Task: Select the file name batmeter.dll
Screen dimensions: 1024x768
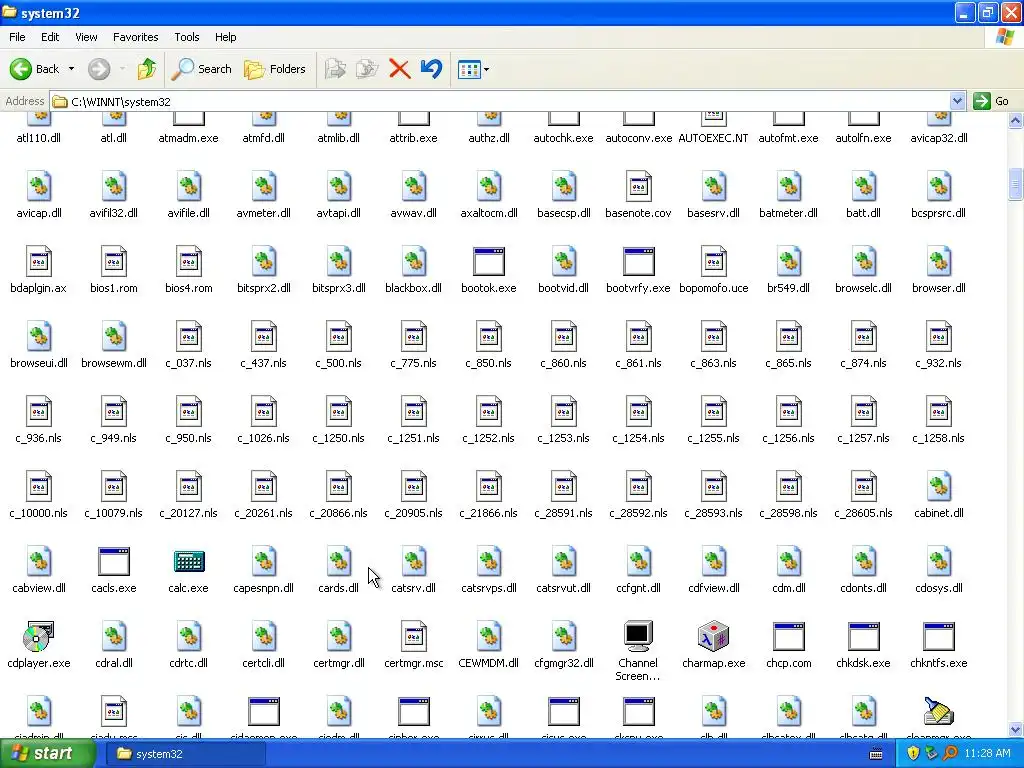Action: tap(788, 213)
